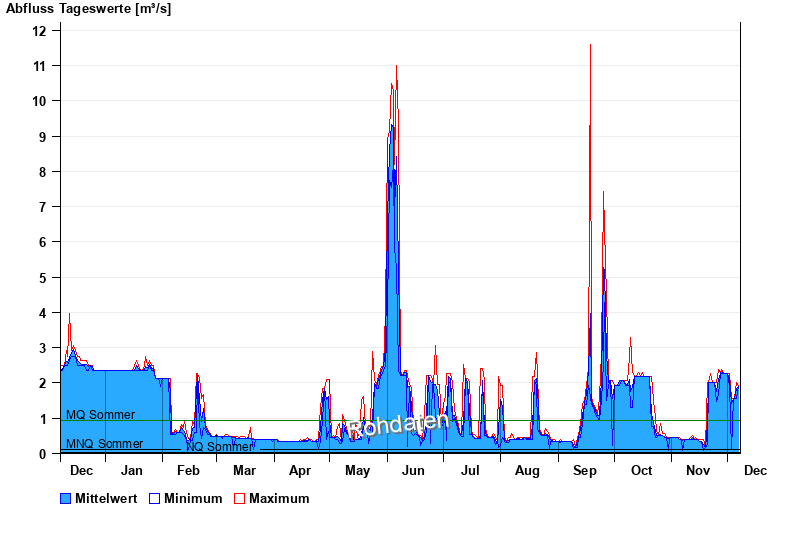Click the Apr month axis label
800x550 pixels.
pos(300,470)
